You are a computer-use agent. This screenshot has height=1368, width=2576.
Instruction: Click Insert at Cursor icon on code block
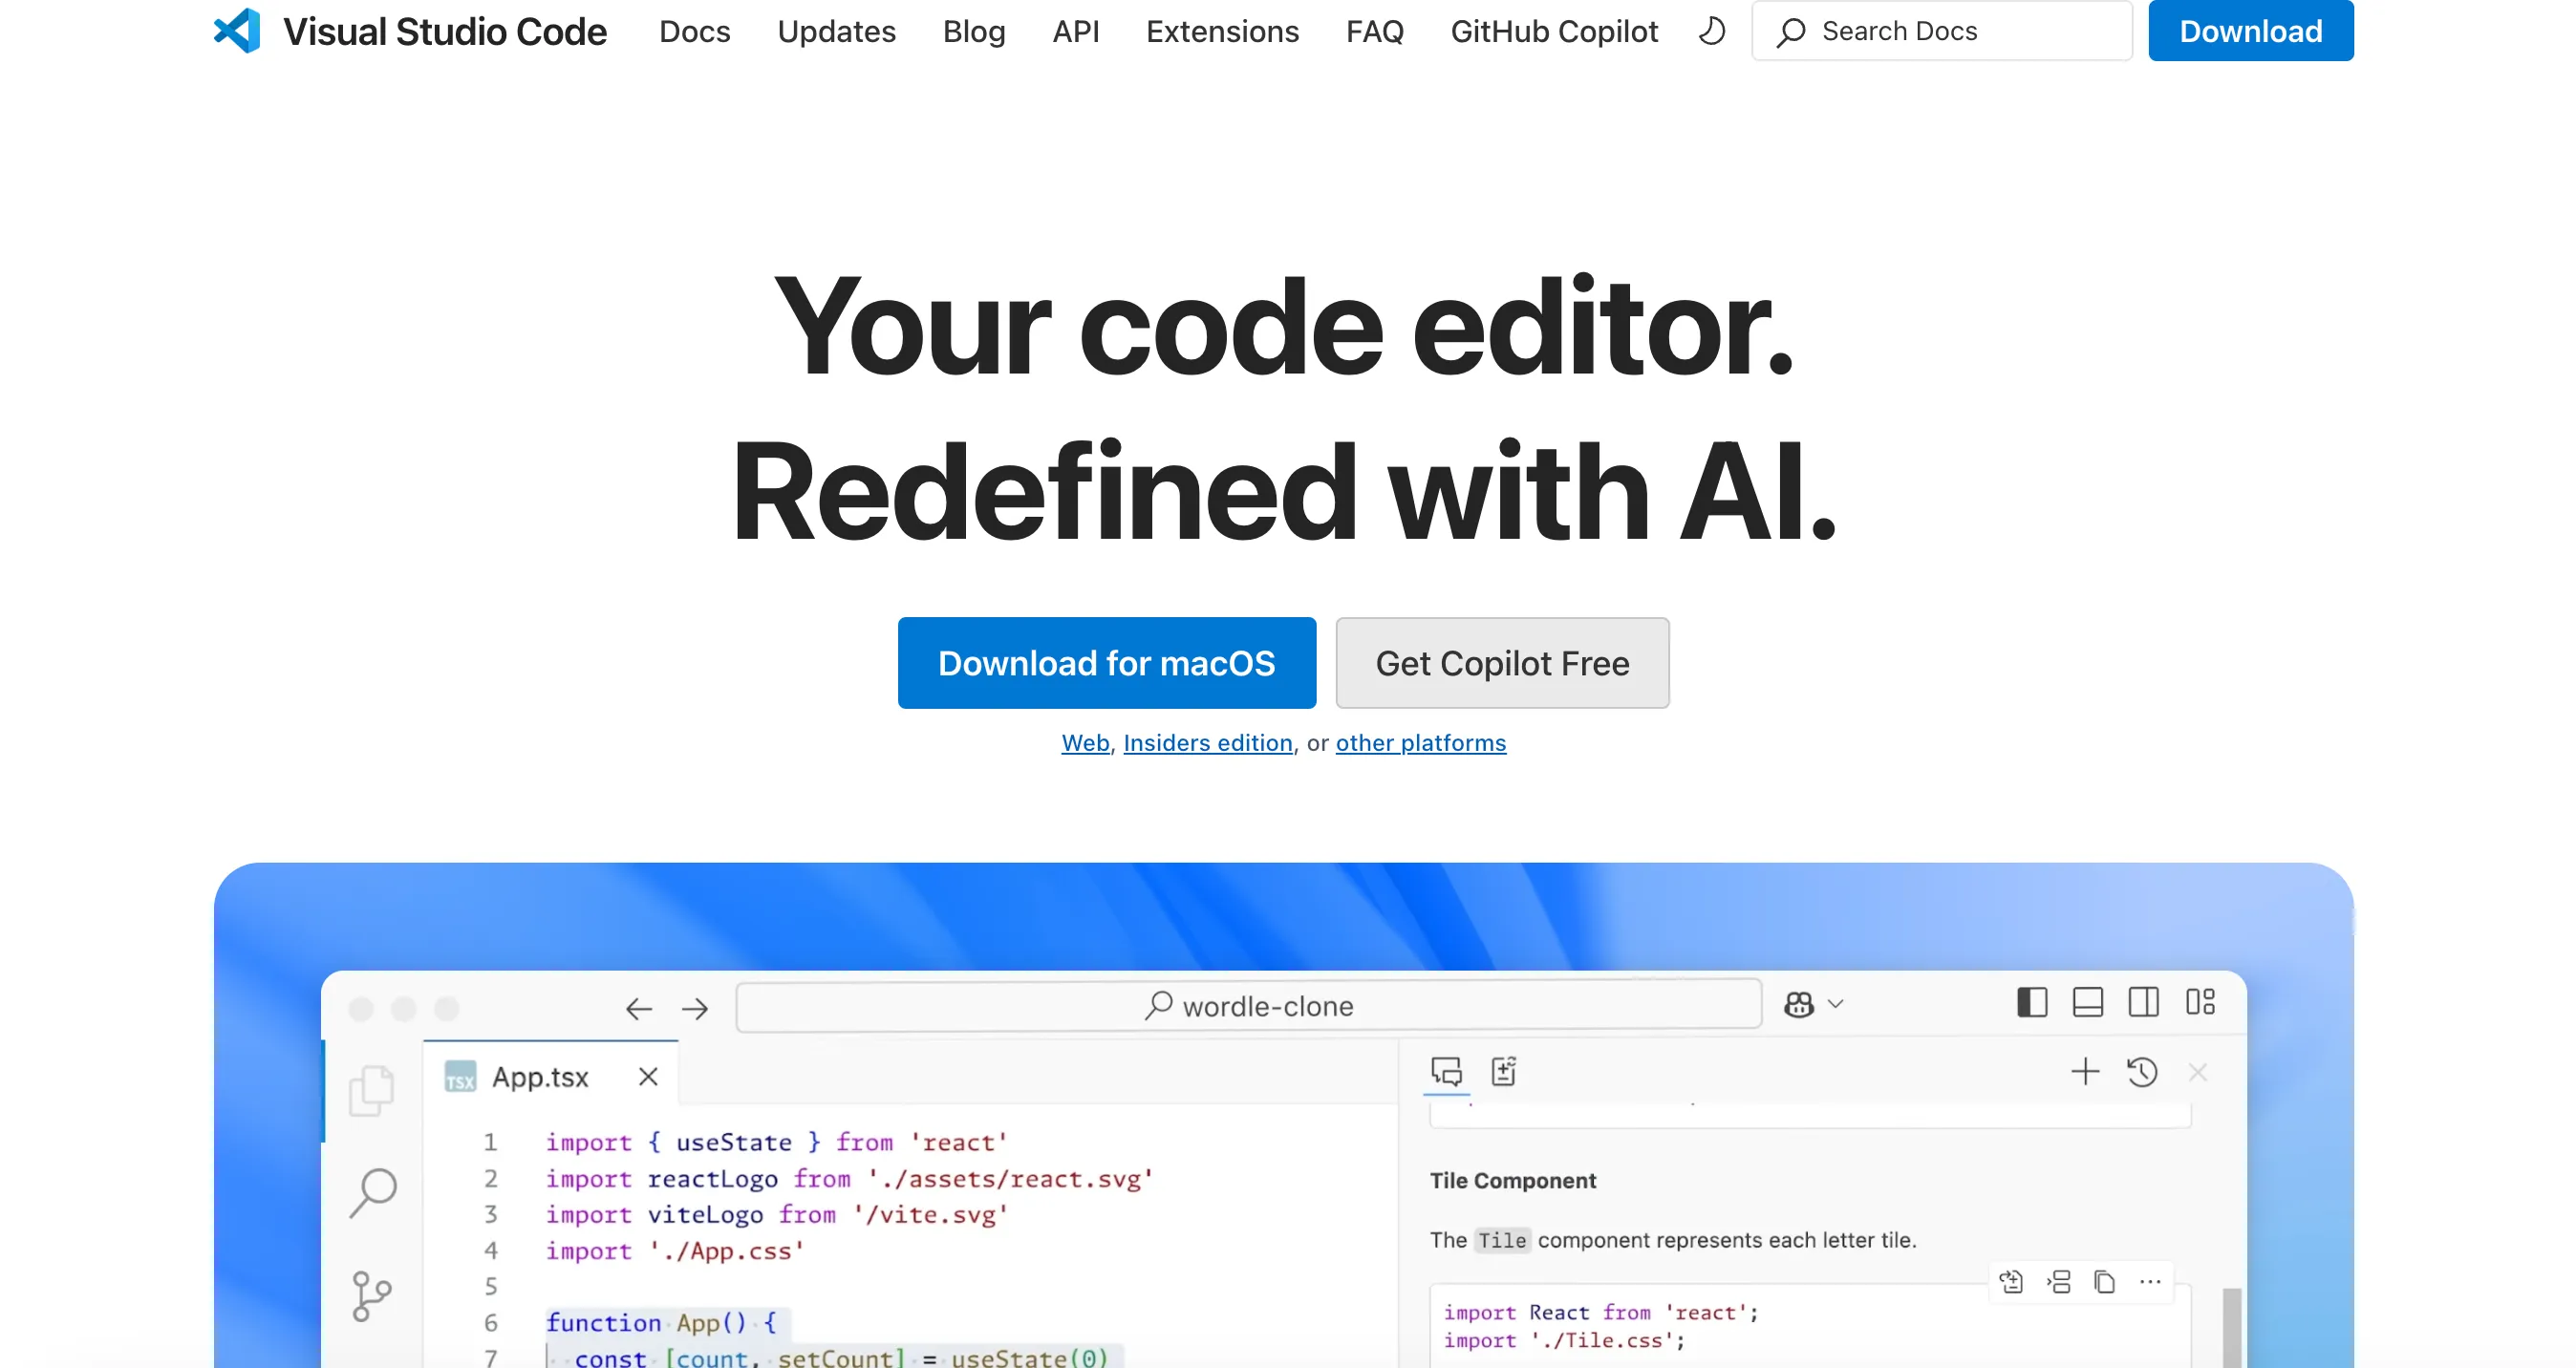pyautogui.click(x=2058, y=1281)
